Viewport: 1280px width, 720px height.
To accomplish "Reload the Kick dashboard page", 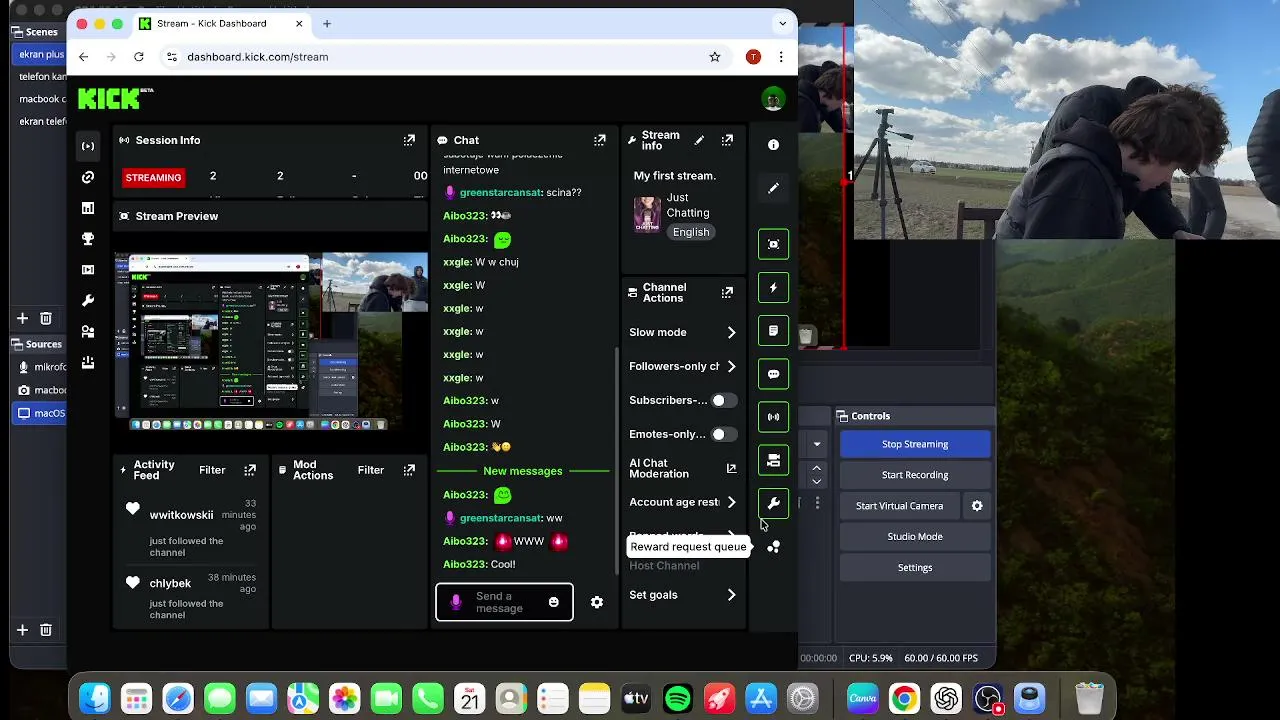I will pos(139,57).
